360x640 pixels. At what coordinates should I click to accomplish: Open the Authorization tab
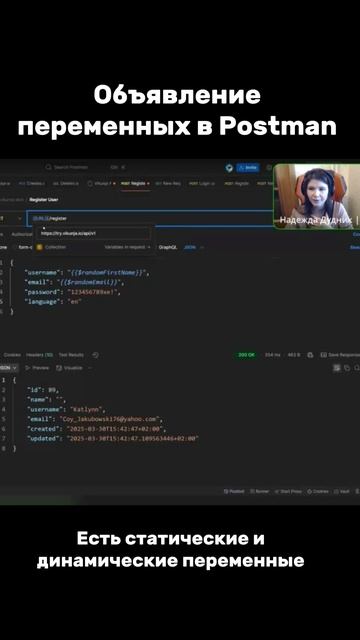[x=21, y=234]
